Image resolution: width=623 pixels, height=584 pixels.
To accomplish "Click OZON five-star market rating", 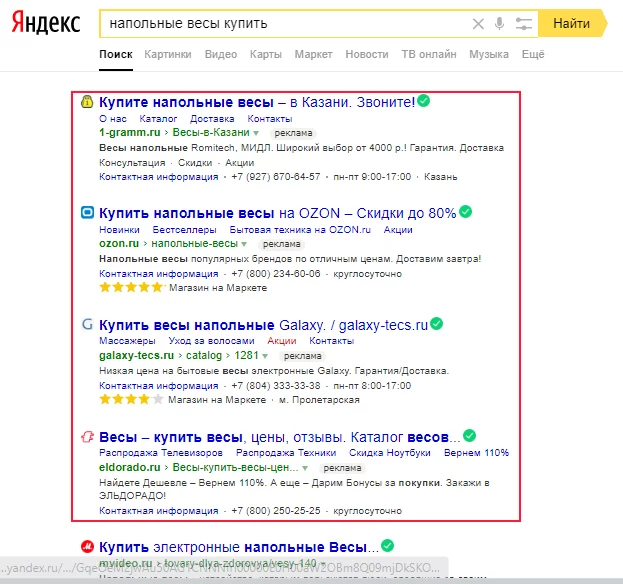I will click(131, 287).
